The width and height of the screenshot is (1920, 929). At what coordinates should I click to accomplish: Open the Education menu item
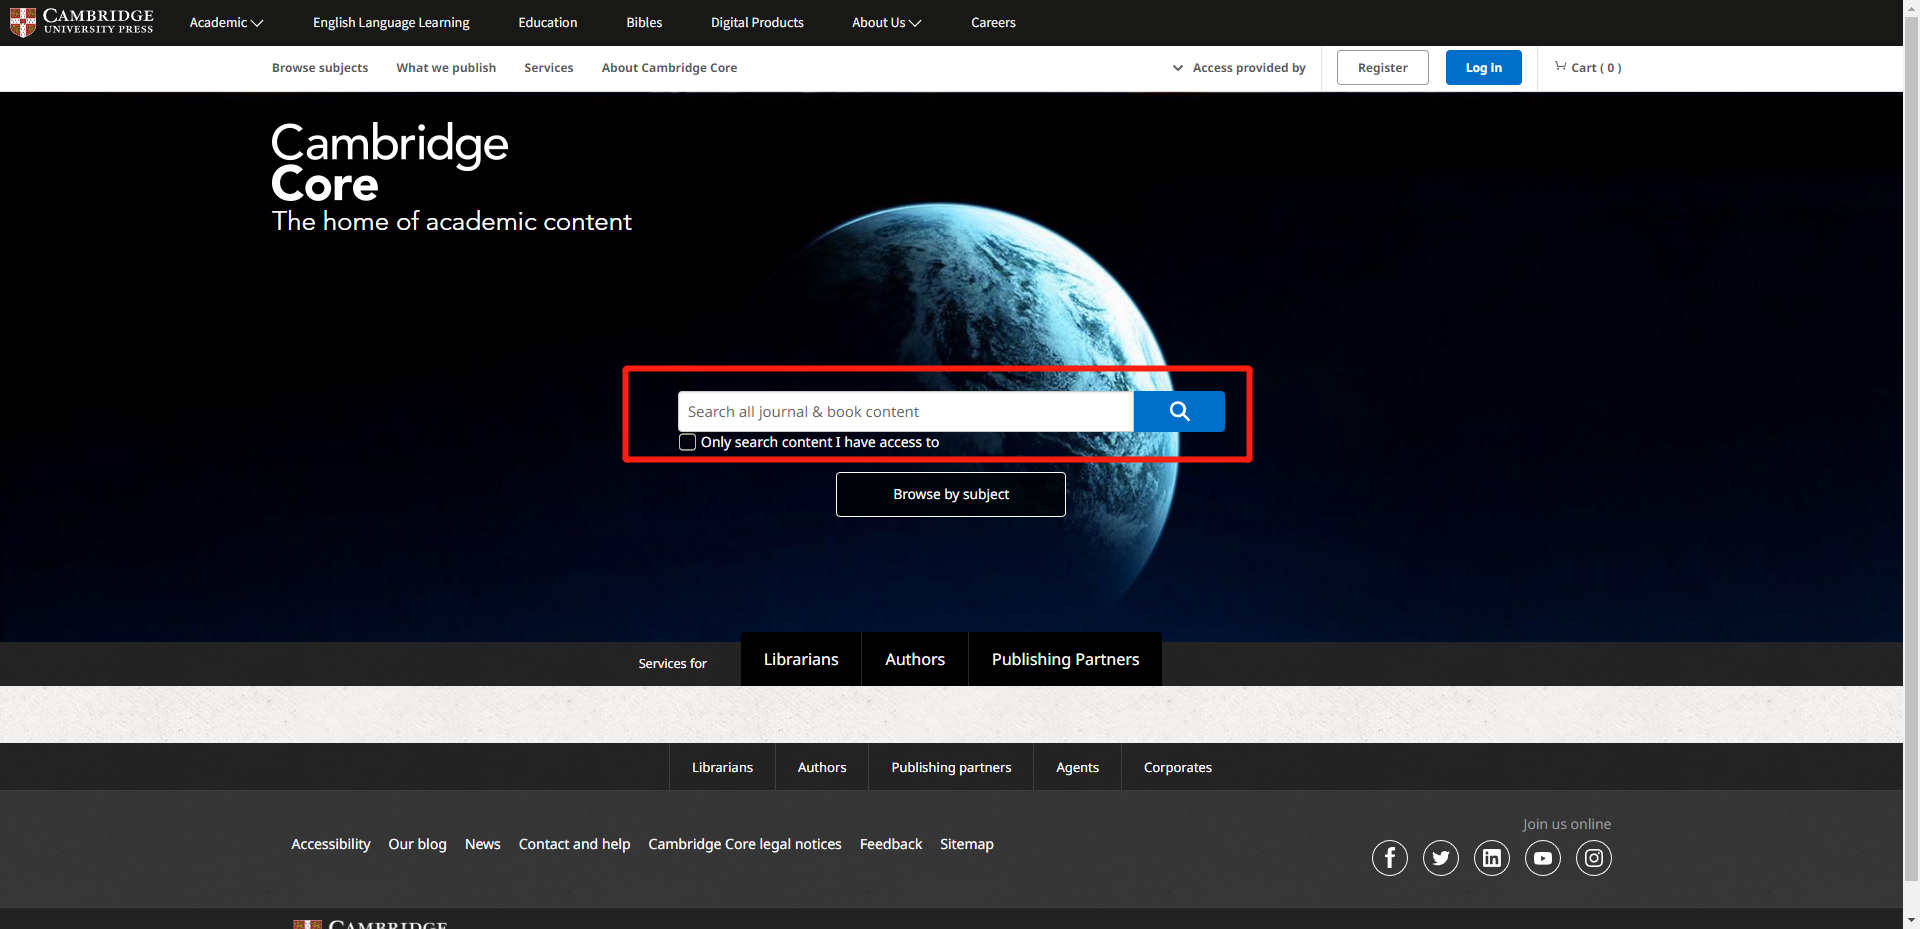click(548, 22)
